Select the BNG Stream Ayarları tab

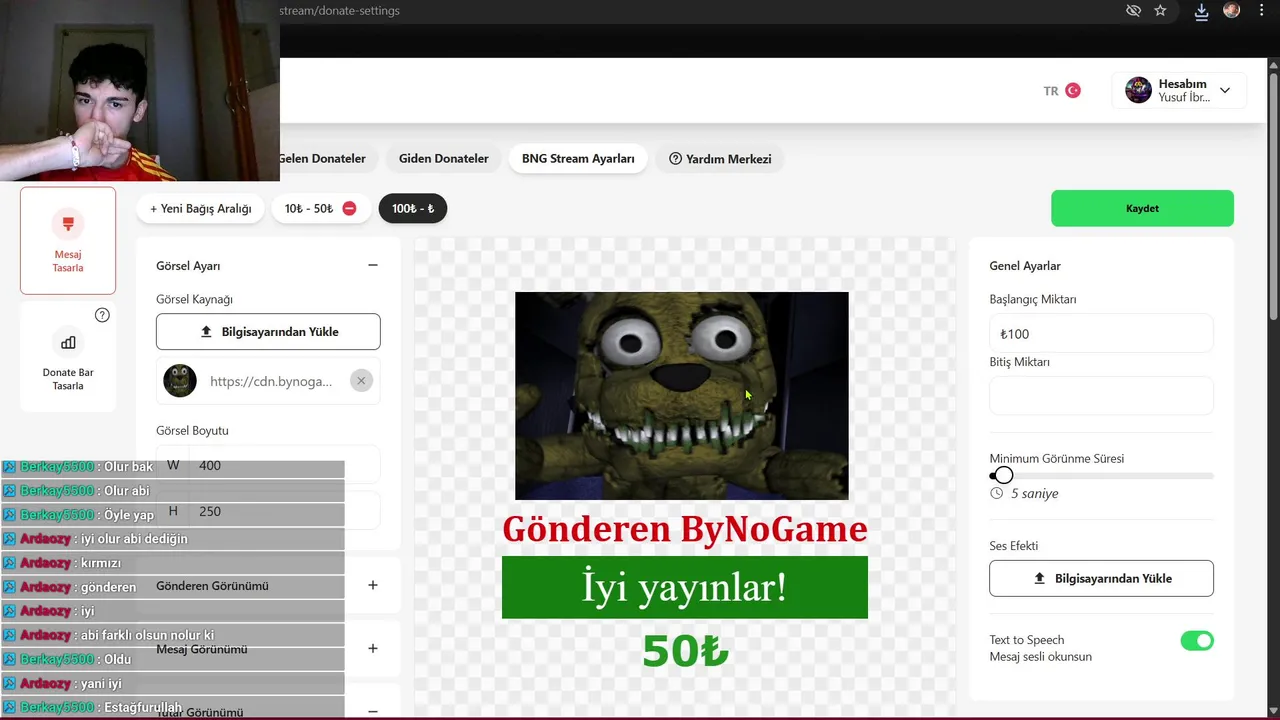578,158
